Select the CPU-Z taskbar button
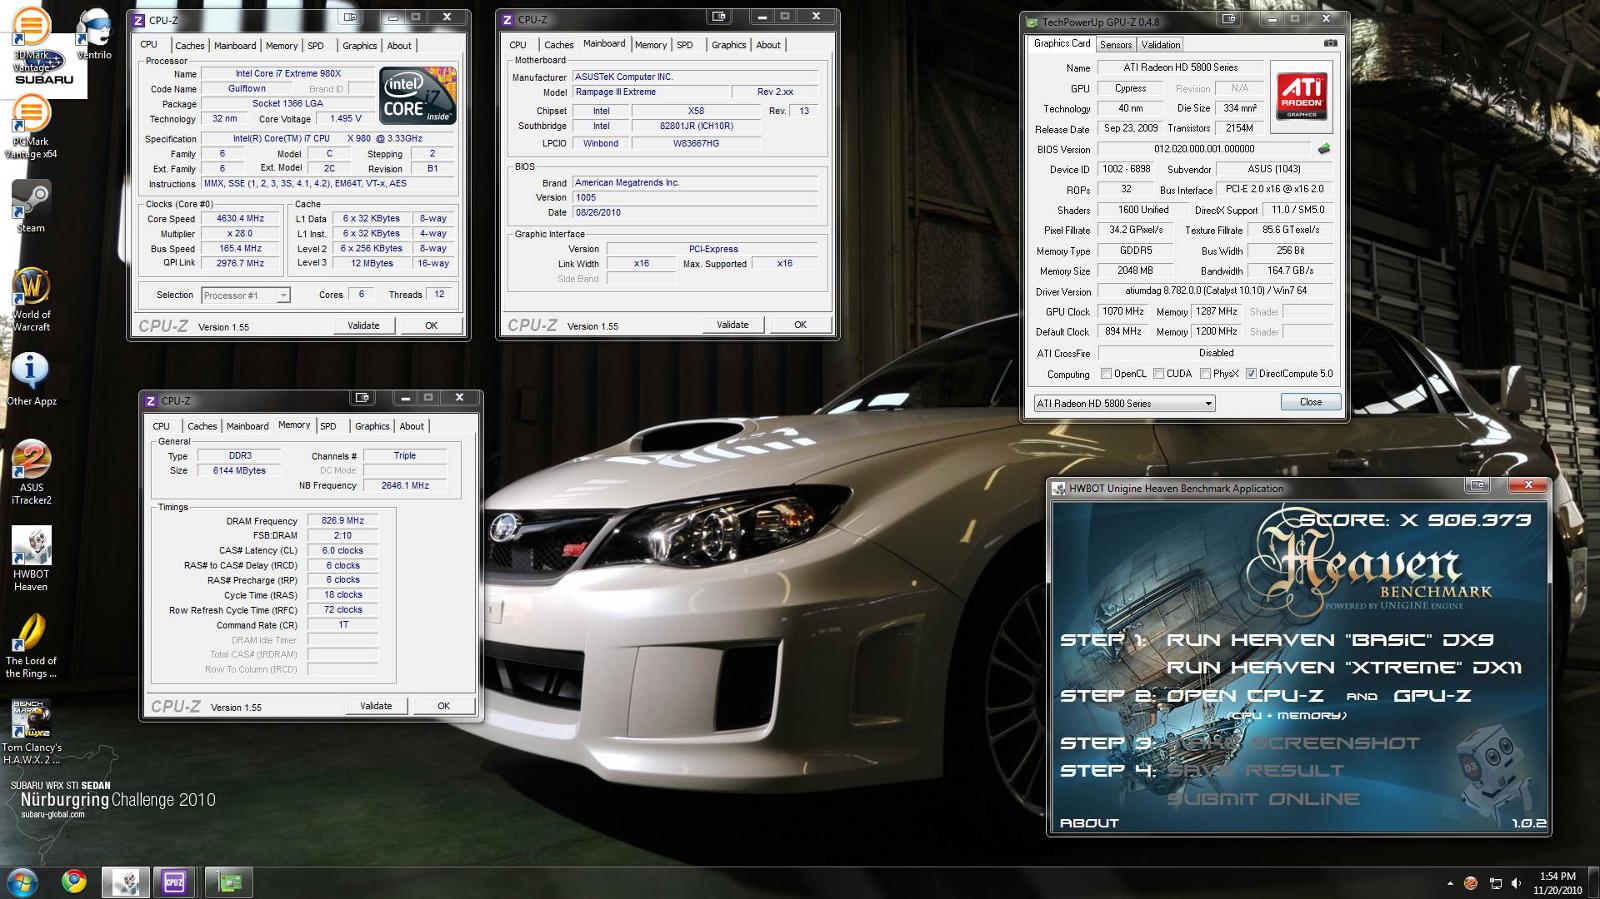This screenshot has height=899, width=1600. [175, 882]
